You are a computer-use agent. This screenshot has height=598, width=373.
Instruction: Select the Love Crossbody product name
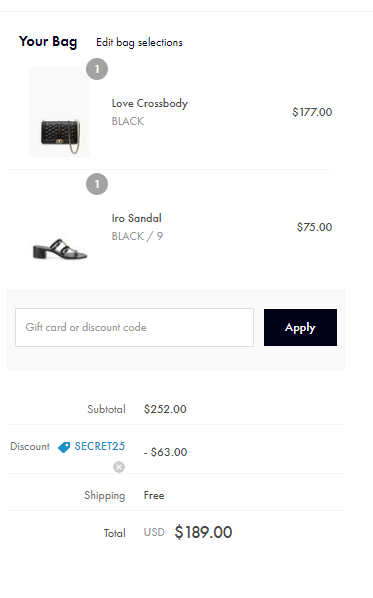(150, 103)
